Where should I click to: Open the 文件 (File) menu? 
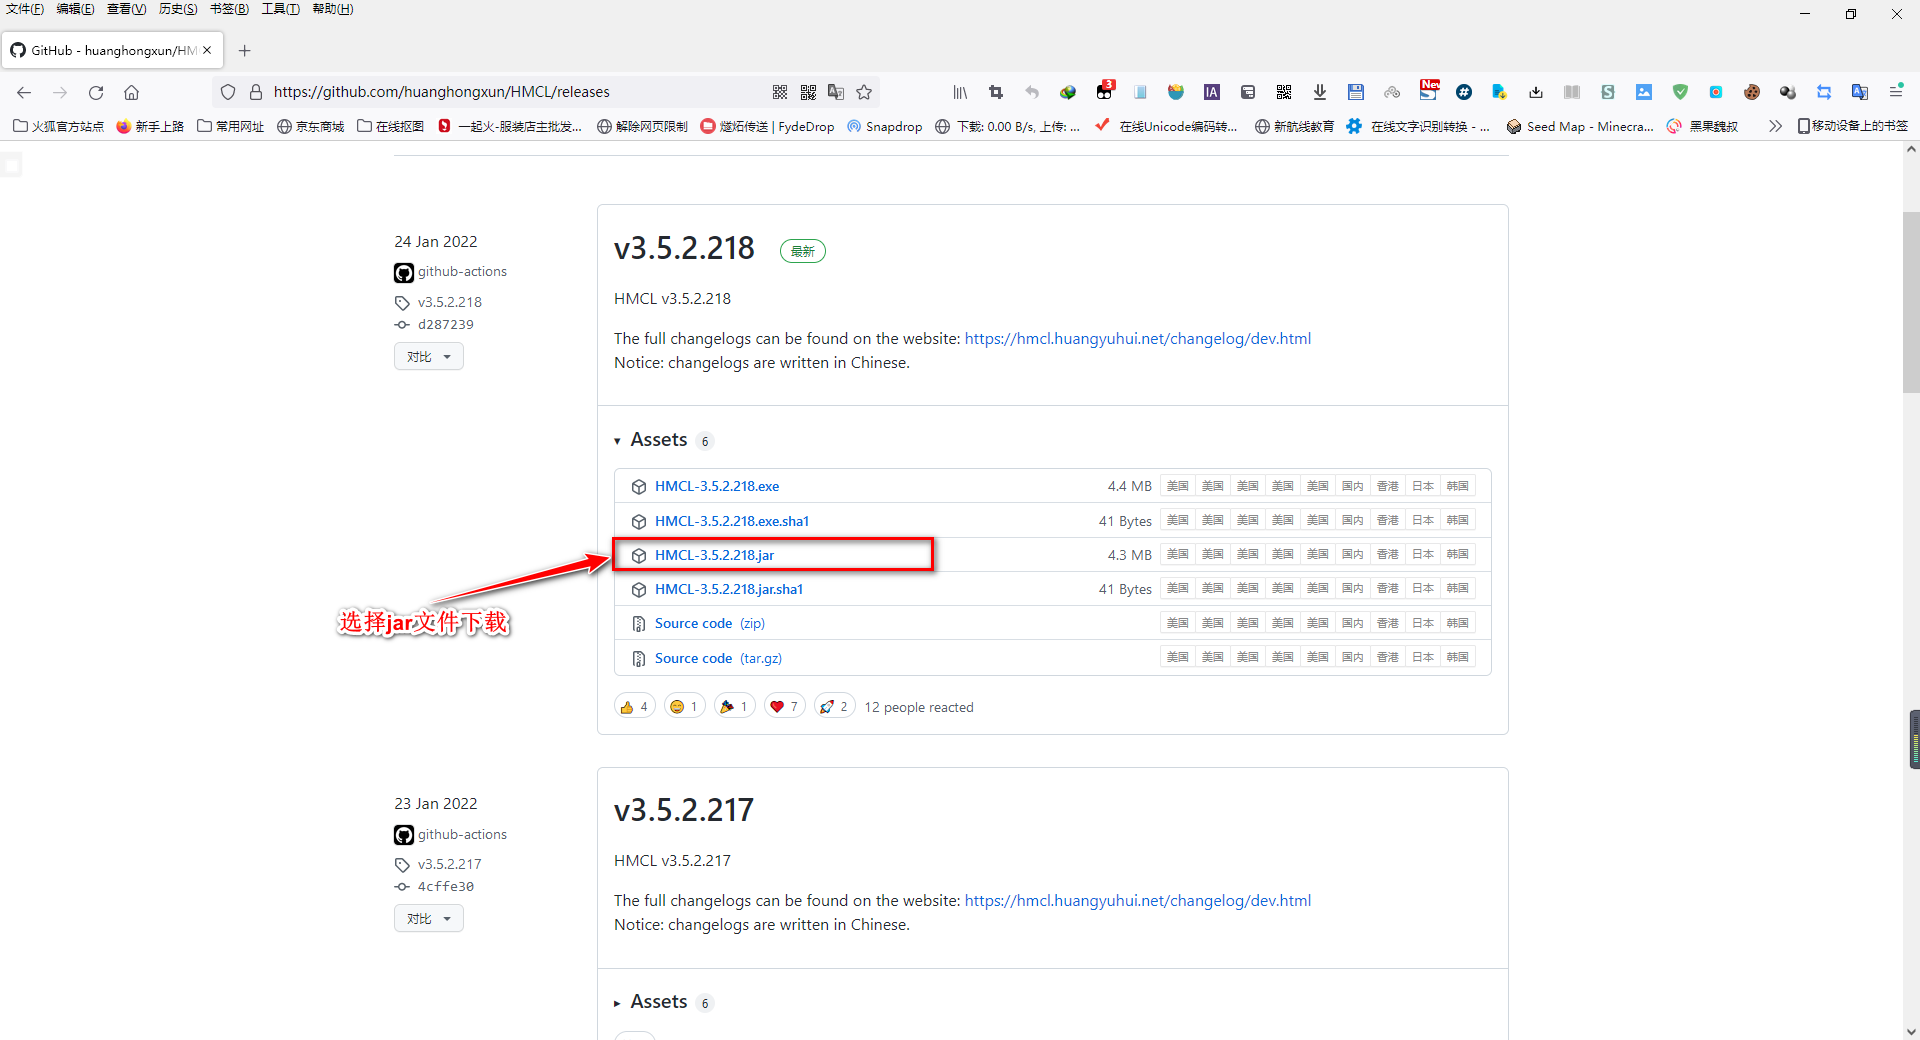[25, 9]
